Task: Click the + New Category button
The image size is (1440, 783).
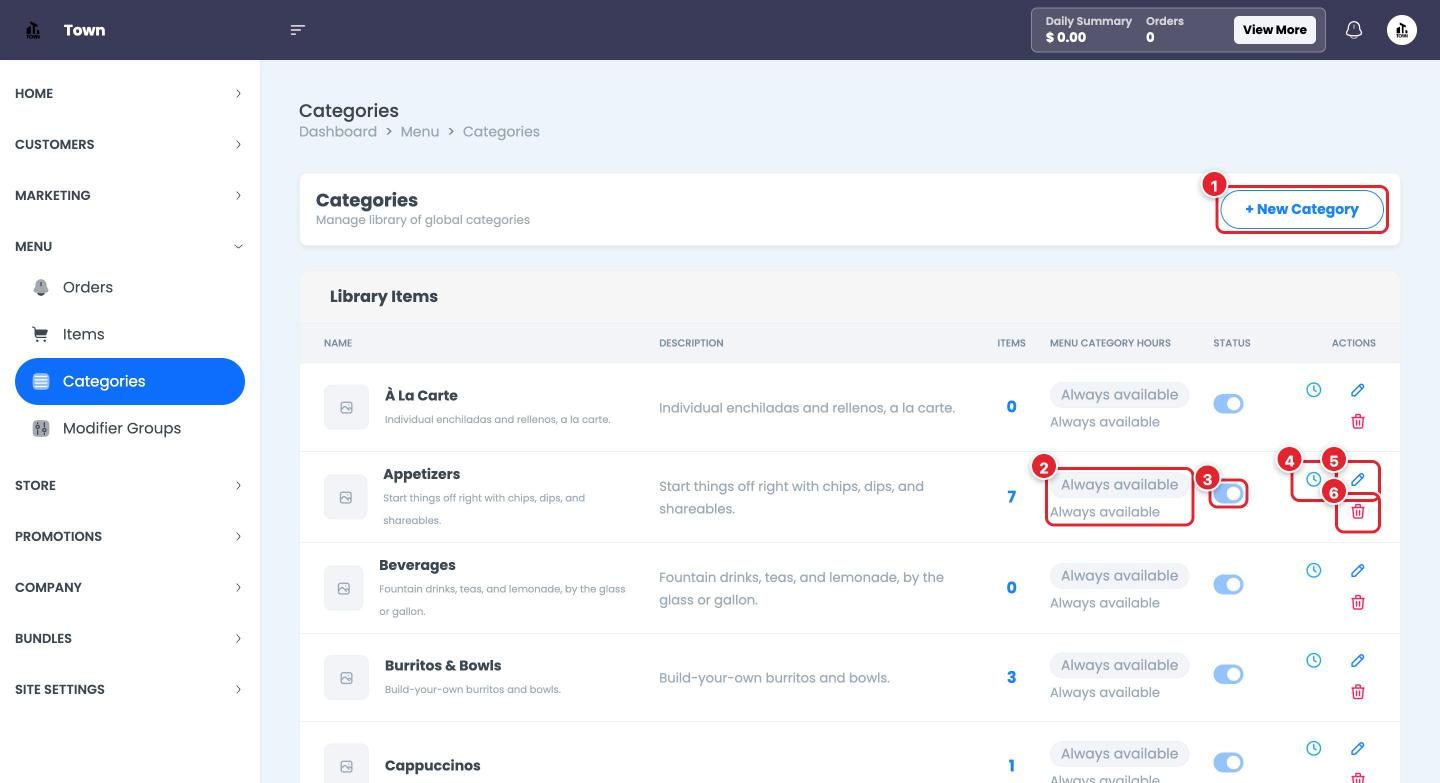Action: pos(1302,209)
